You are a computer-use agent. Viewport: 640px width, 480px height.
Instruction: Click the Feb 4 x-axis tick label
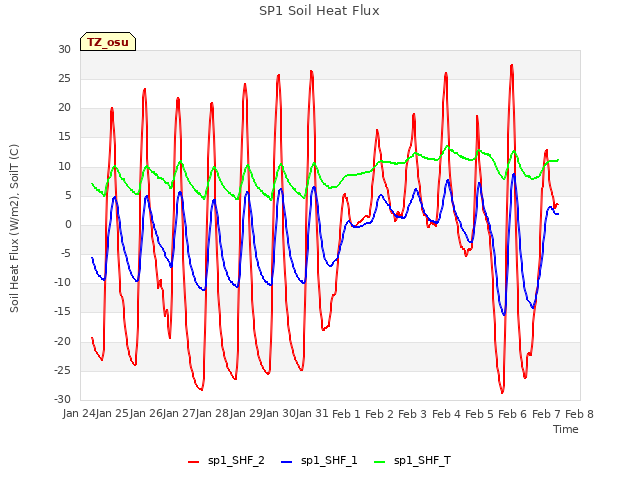(x=446, y=414)
